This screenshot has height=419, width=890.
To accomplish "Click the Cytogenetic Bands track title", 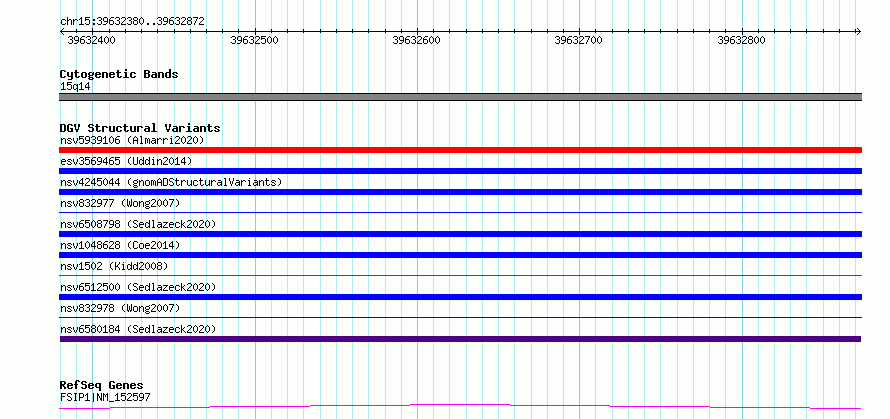I will point(119,74).
